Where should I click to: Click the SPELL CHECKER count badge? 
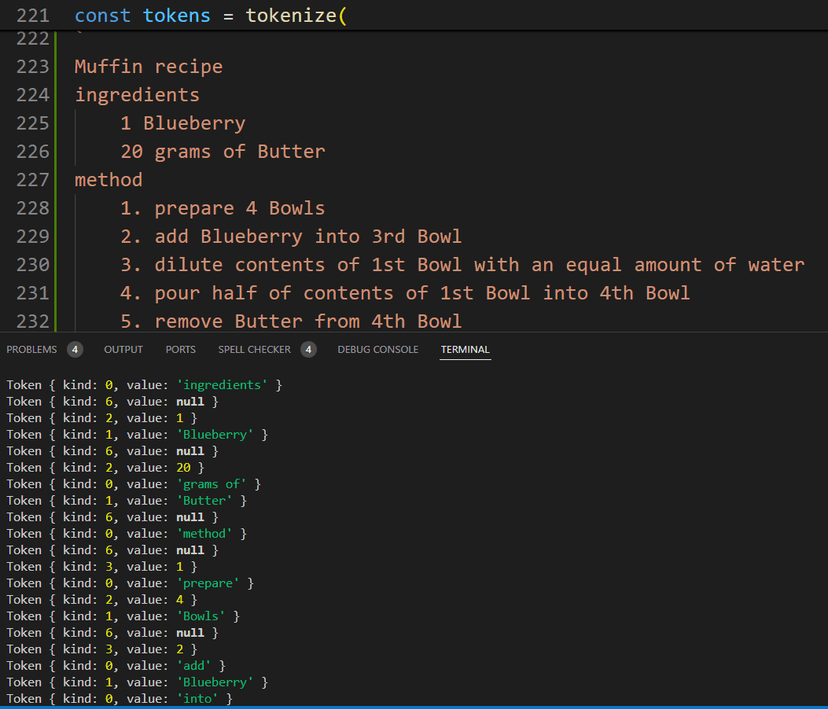click(x=309, y=349)
